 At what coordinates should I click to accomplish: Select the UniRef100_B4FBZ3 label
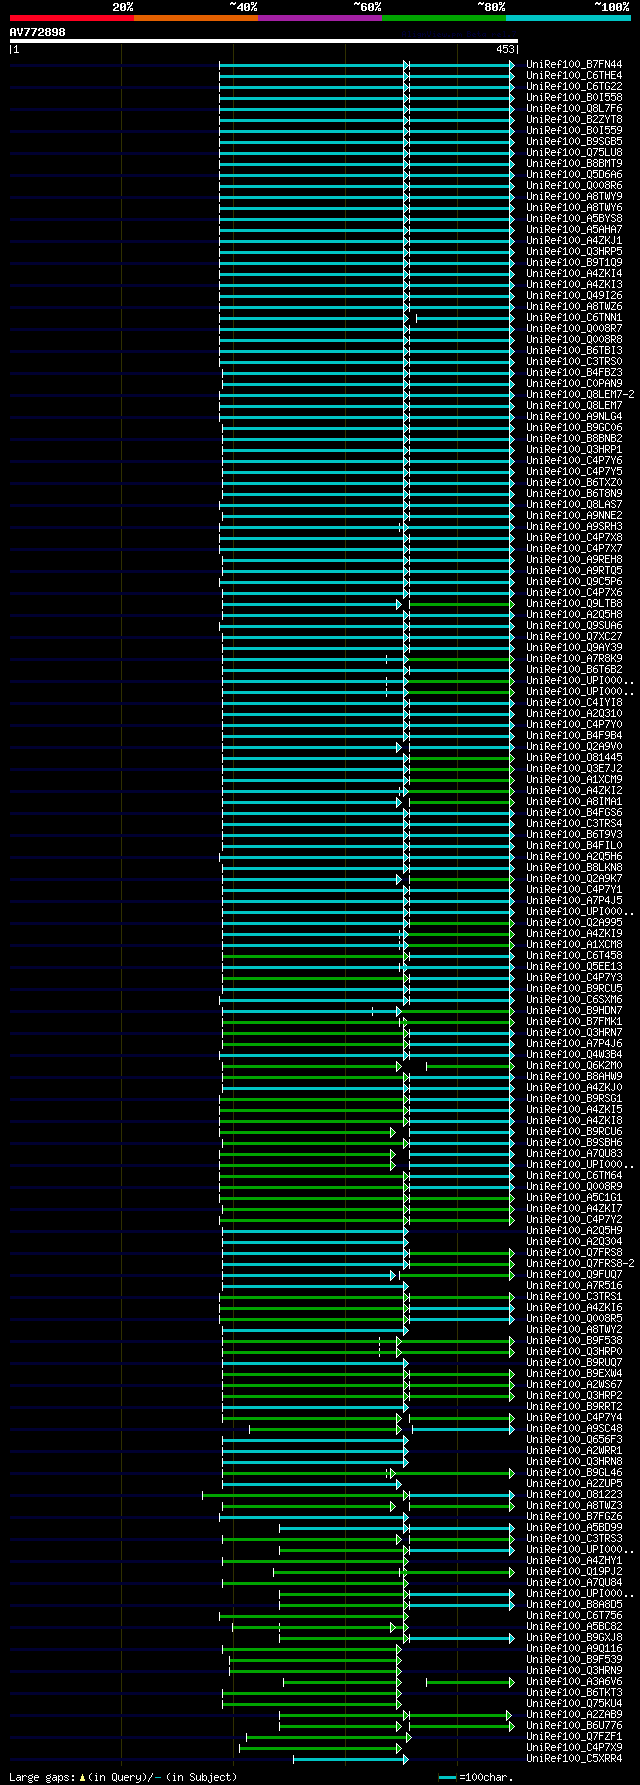[x=574, y=372]
